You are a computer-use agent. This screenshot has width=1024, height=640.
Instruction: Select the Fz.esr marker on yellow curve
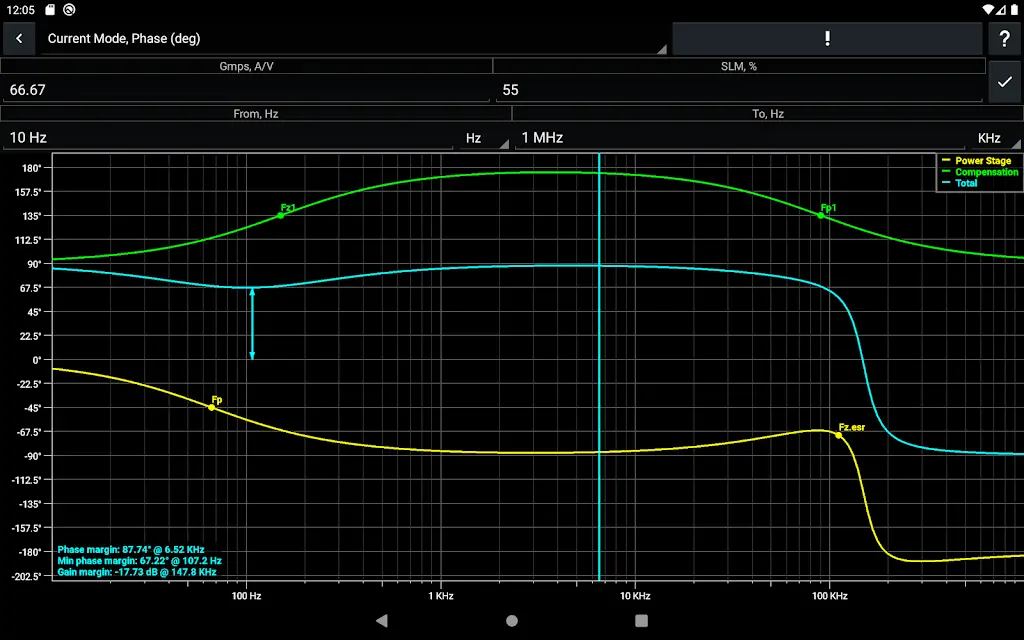pos(839,435)
